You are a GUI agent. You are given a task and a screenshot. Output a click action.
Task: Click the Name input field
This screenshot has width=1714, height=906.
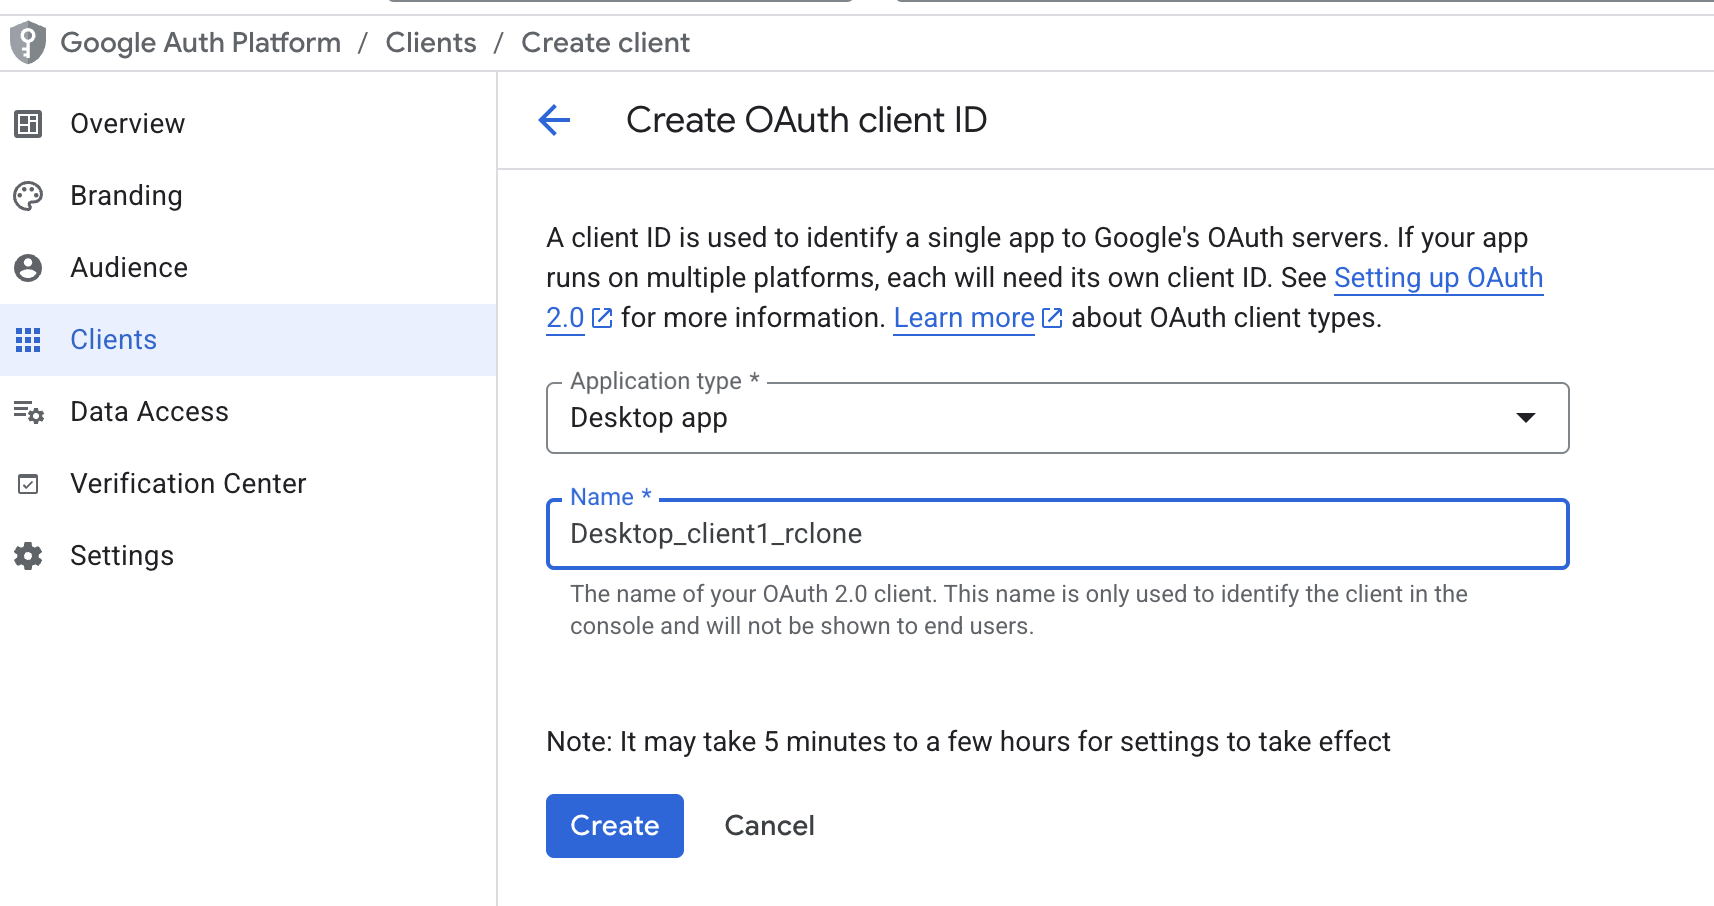(1057, 534)
